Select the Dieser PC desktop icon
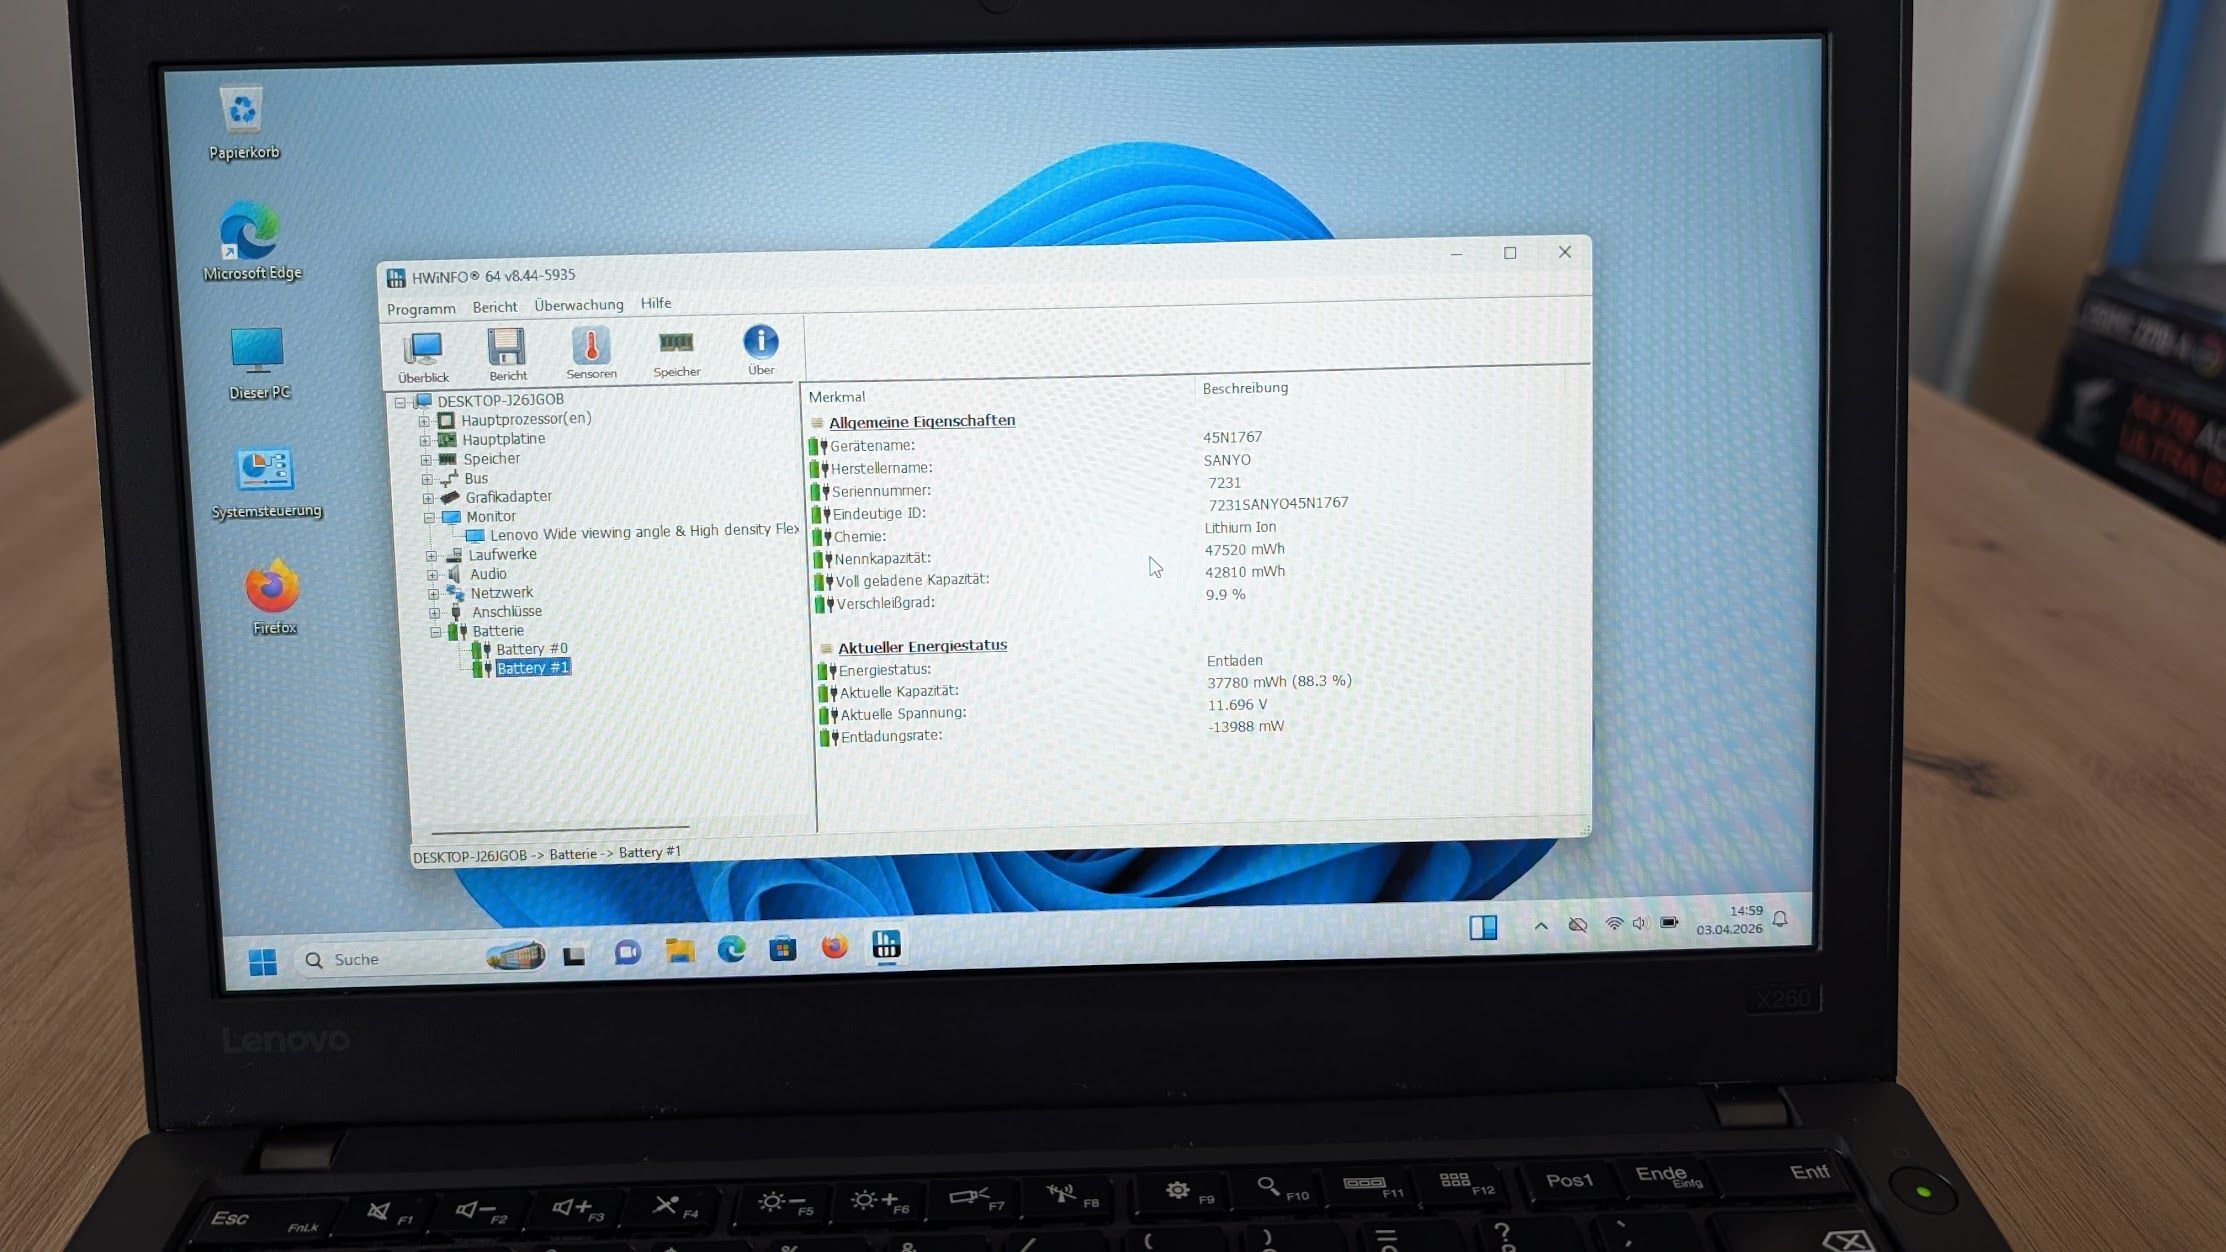The image size is (2226, 1252). (259, 364)
